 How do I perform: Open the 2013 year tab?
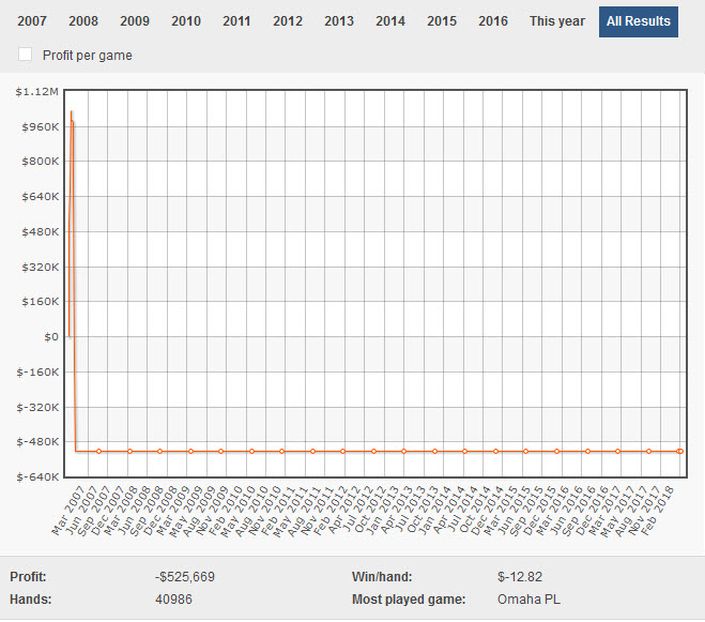[x=339, y=21]
